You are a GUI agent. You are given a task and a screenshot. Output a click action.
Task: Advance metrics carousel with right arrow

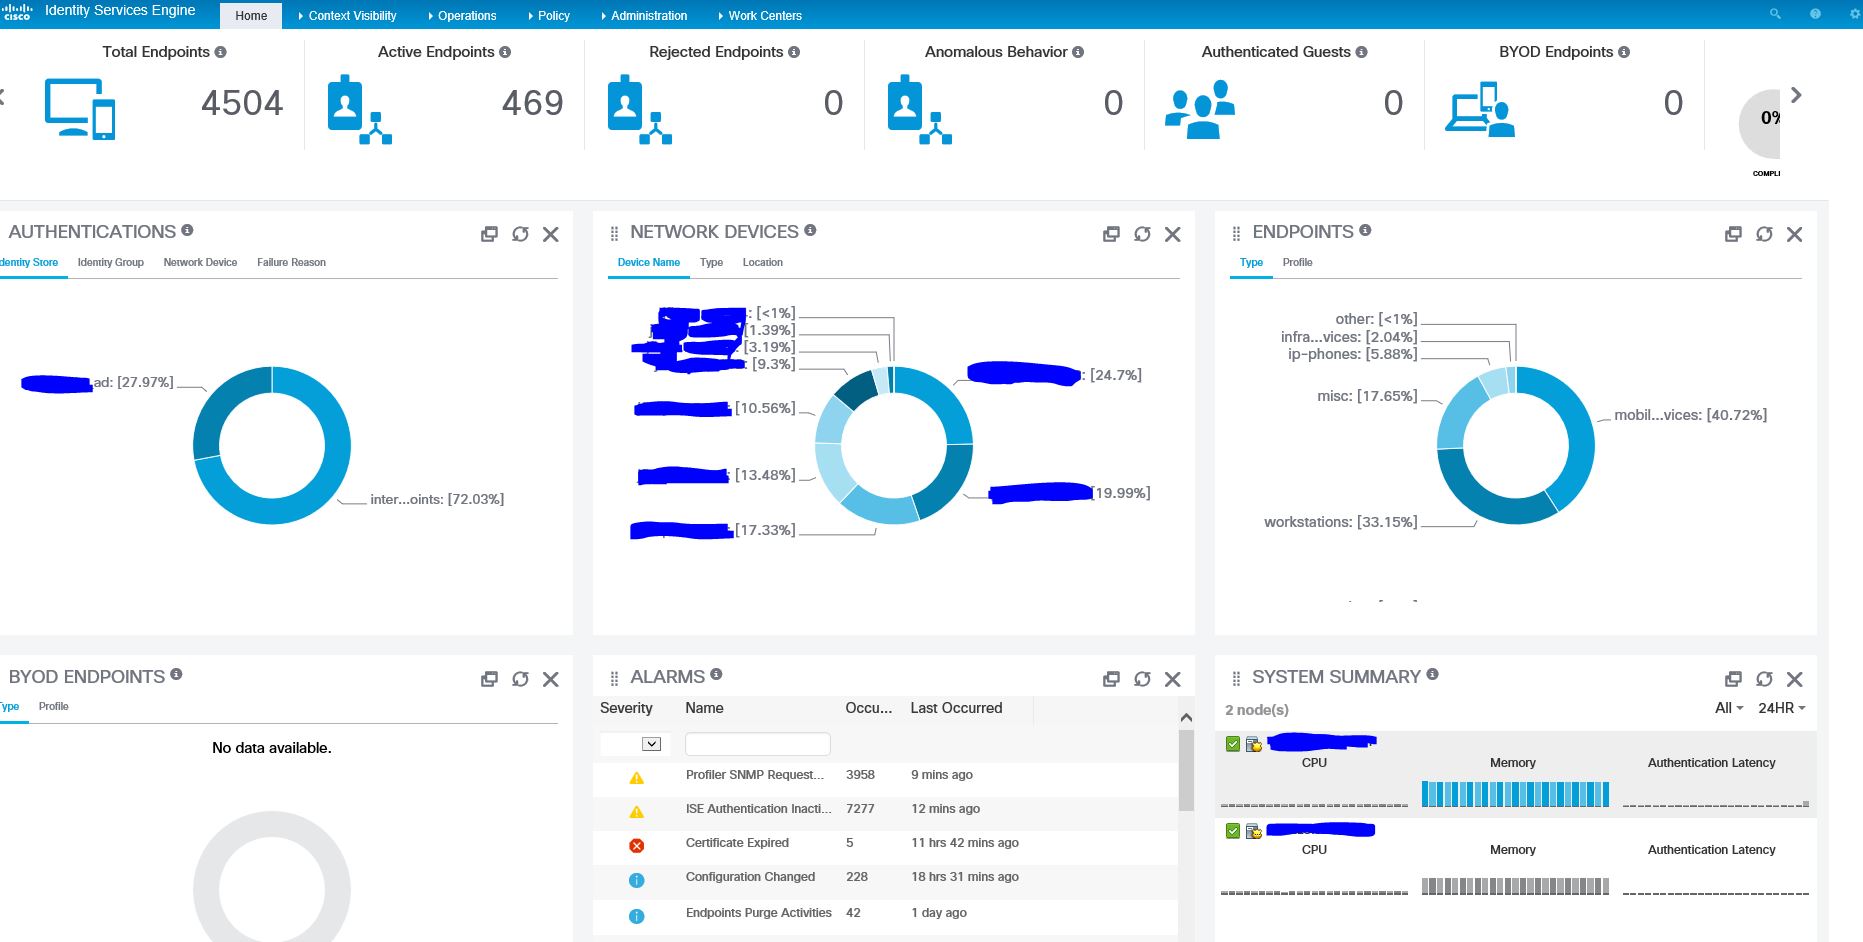[x=1796, y=95]
